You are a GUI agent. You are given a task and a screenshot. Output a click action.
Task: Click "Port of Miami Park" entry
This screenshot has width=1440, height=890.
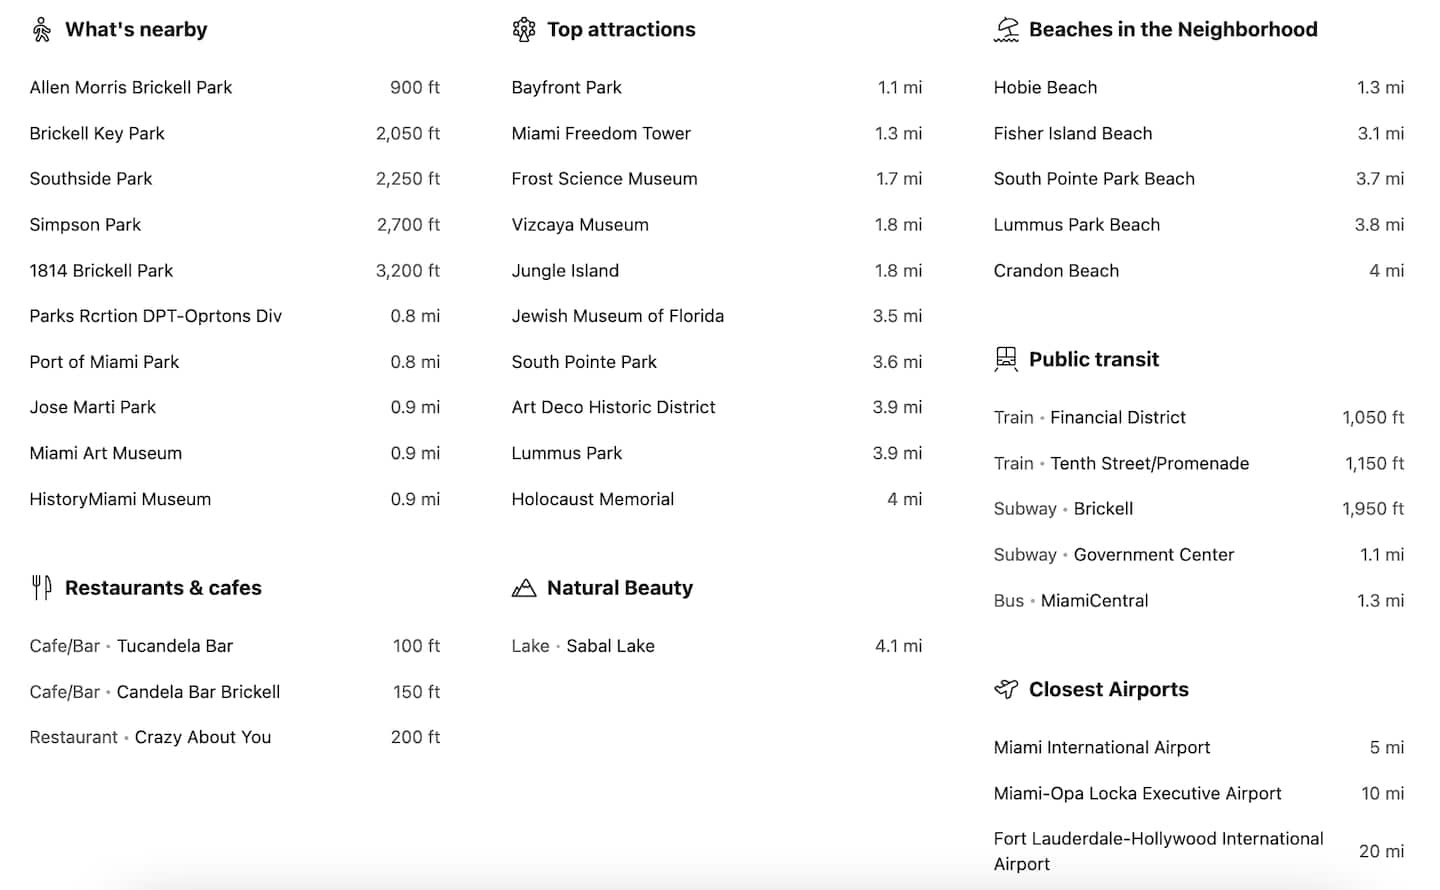click(x=104, y=362)
